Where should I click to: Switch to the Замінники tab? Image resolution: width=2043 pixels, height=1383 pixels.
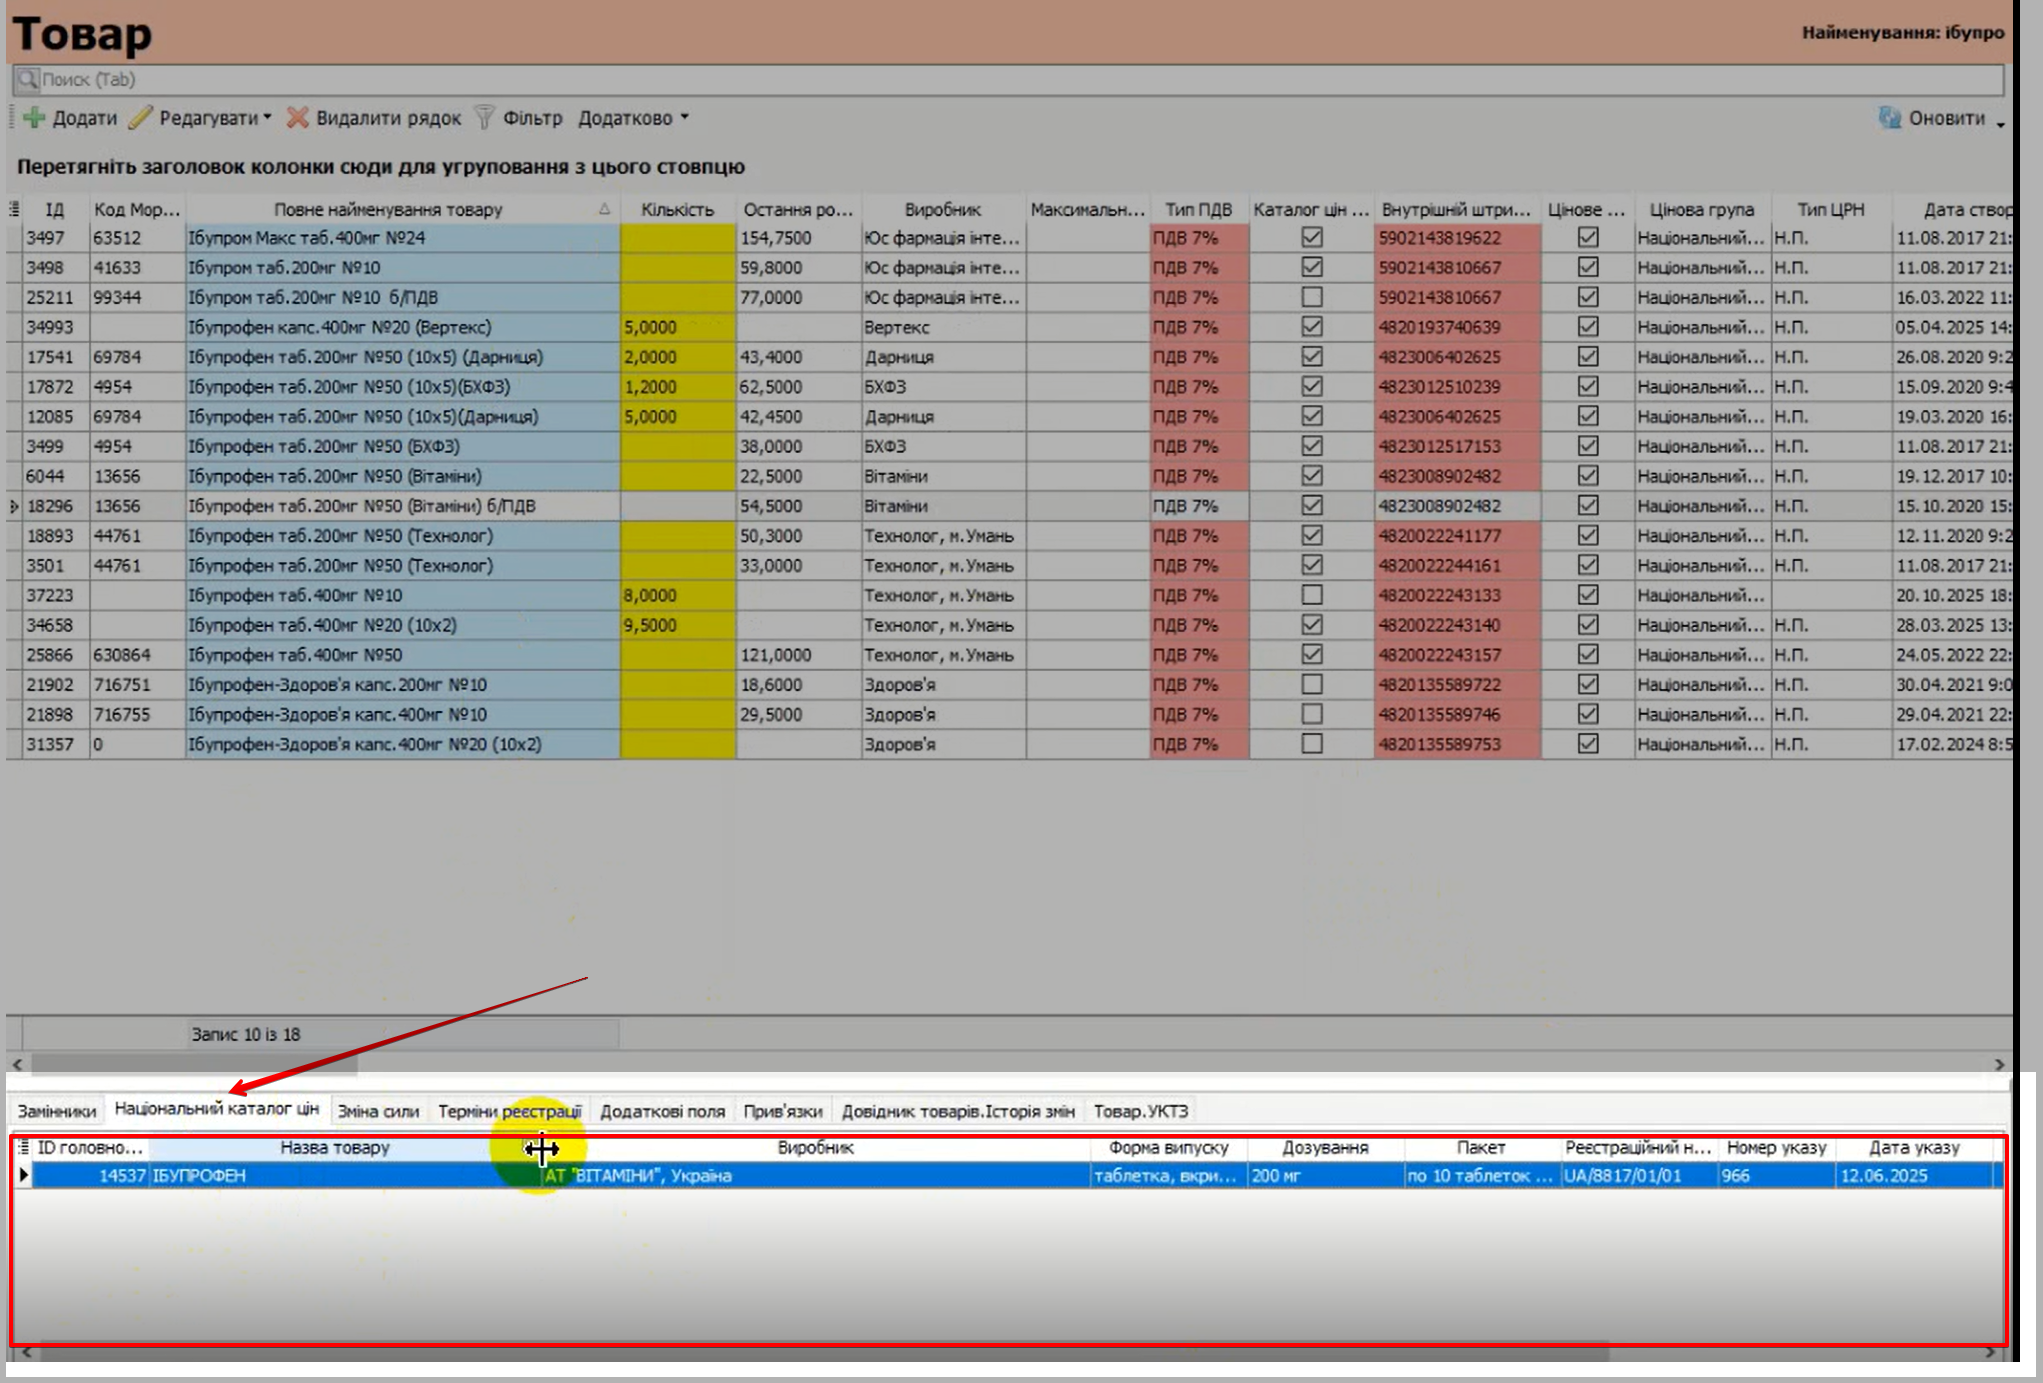[57, 1111]
